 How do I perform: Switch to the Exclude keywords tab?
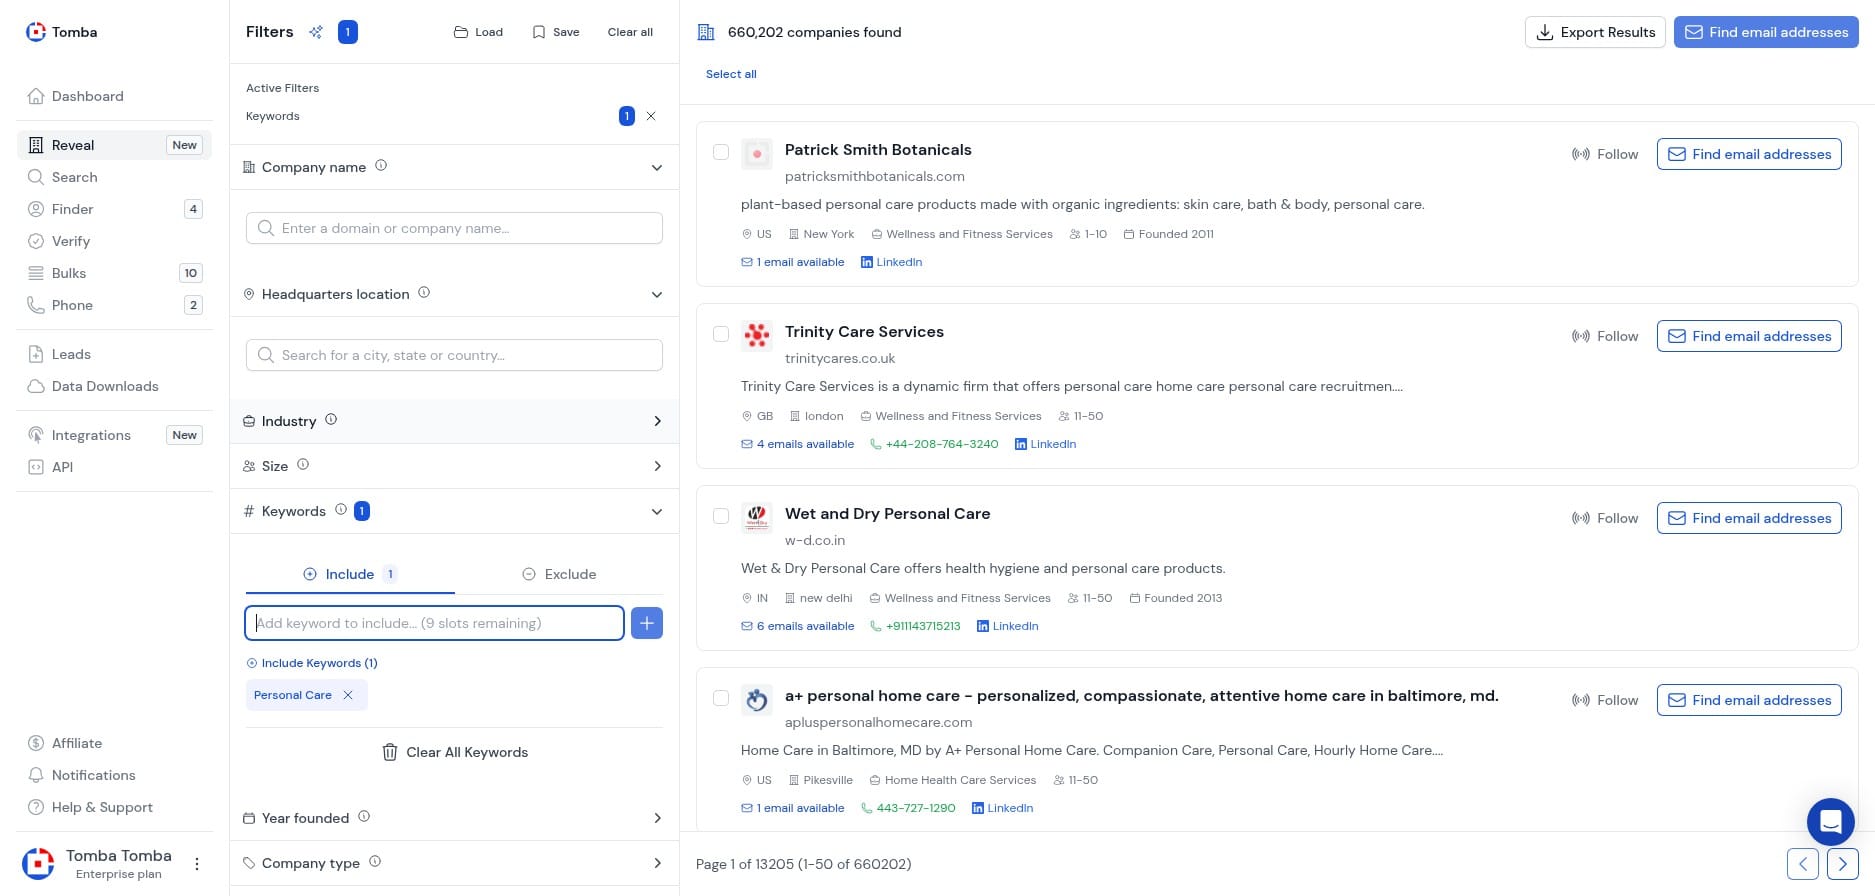(559, 574)
